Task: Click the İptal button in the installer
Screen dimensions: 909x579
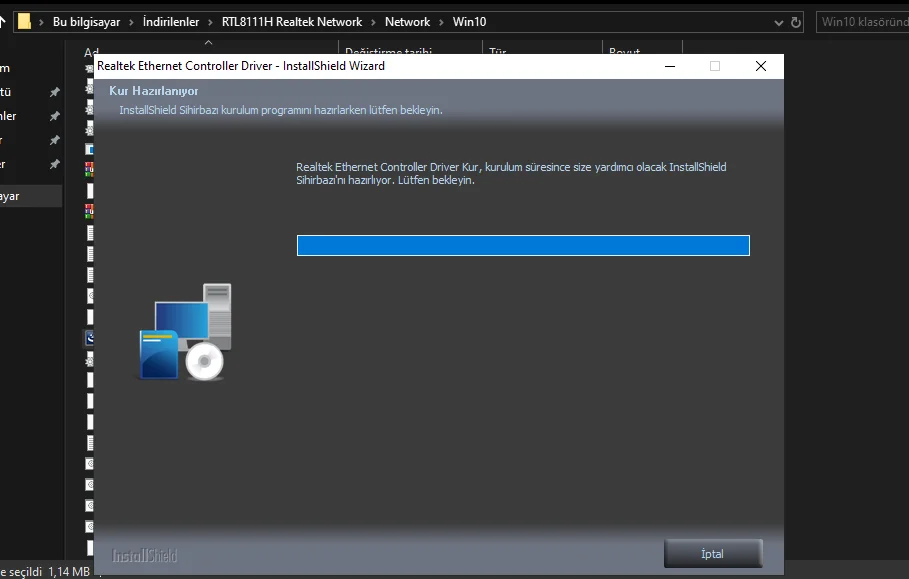Action: [712, 553]
